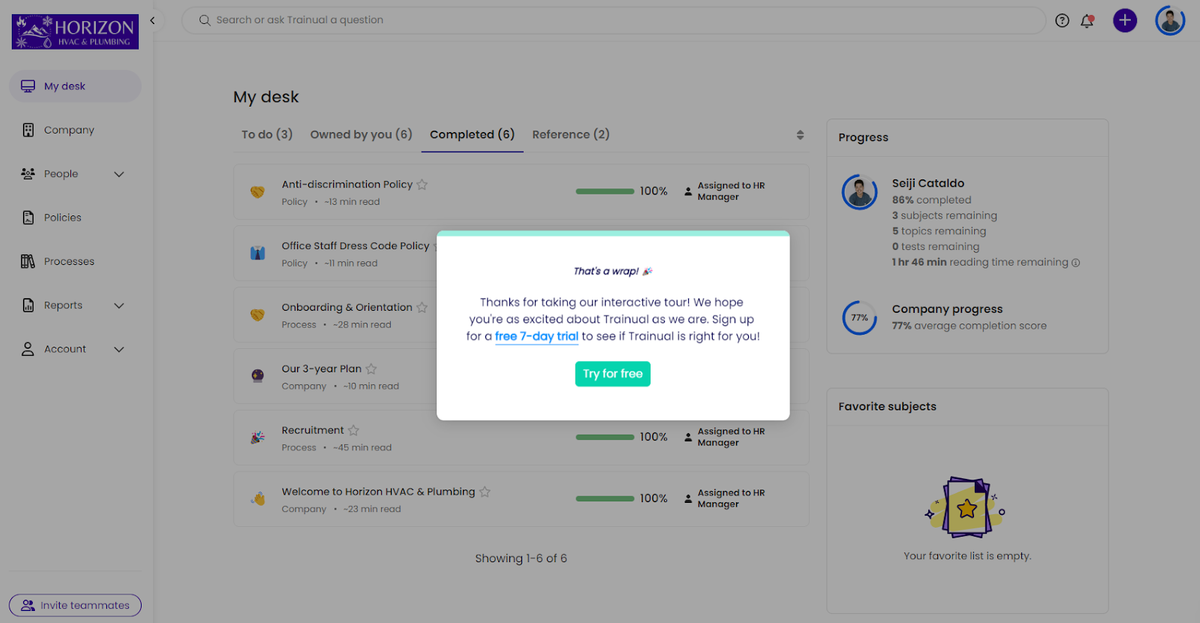Click Seiji Cataldo progress avatar ring
This screenshot has width=1200, height=623.
pos(859,191)
